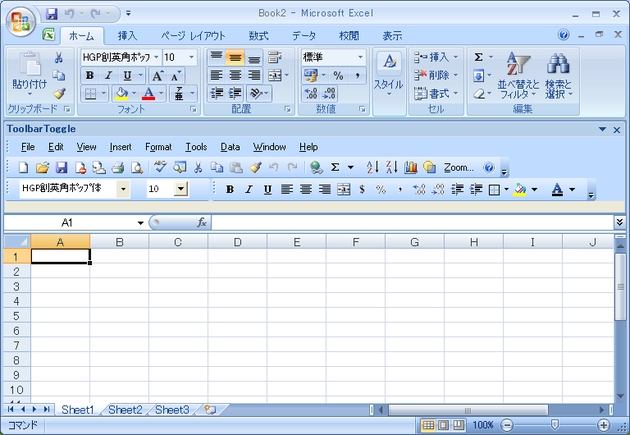This screenshot has width=630, height=435.
Task: Click the Currency dollar icon in ToolbarToggle toolbar
Action: point(362,189)
